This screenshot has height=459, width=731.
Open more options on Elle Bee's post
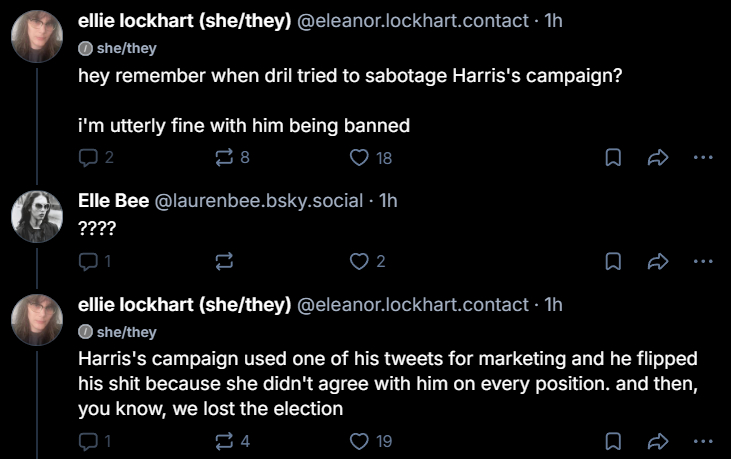(703, 261)
